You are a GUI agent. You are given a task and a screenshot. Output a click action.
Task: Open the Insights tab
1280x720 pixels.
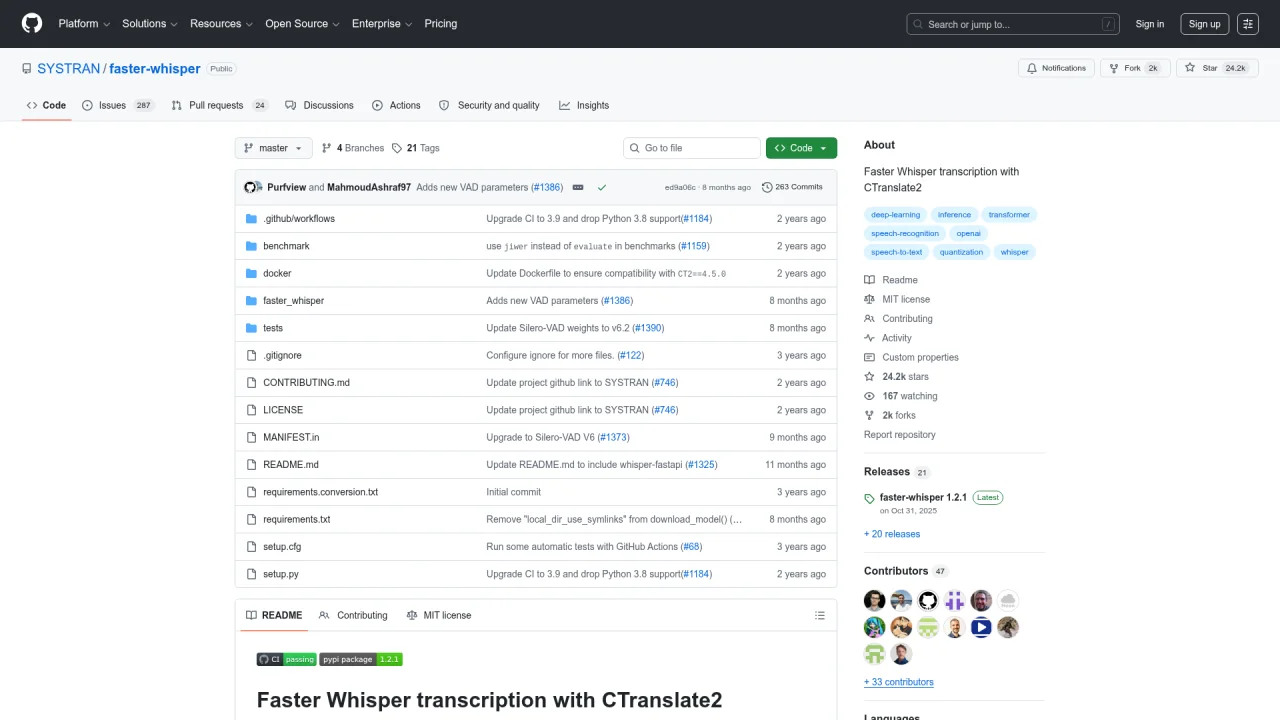click(x=584, y=105)
